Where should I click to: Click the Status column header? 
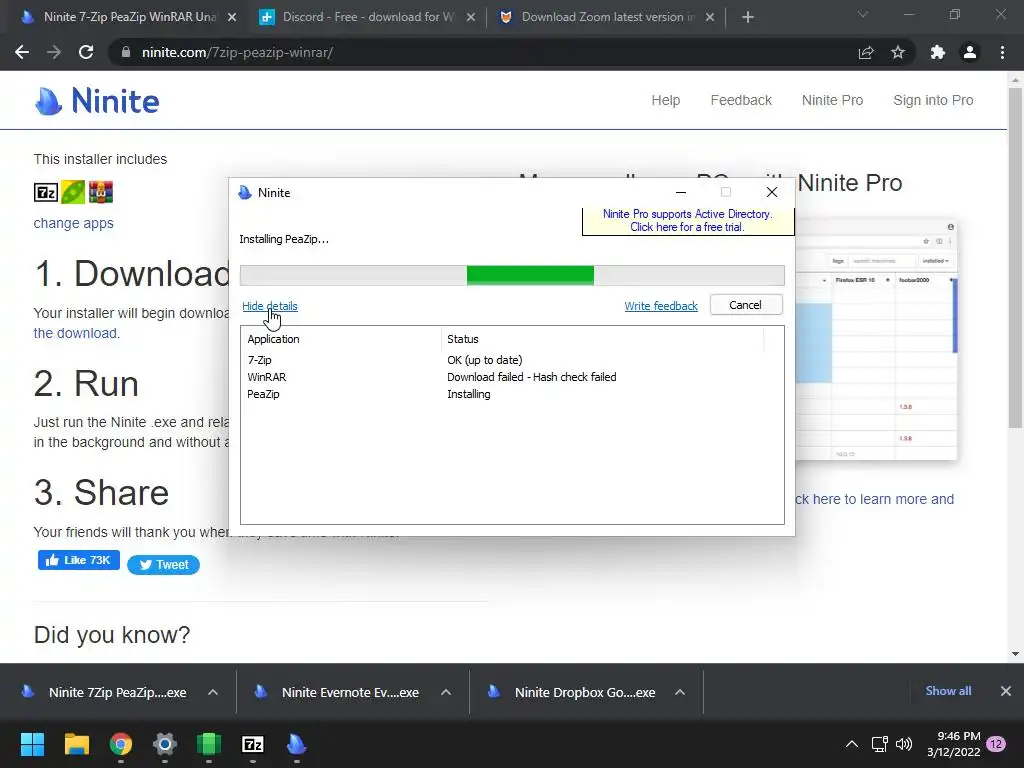602,339
